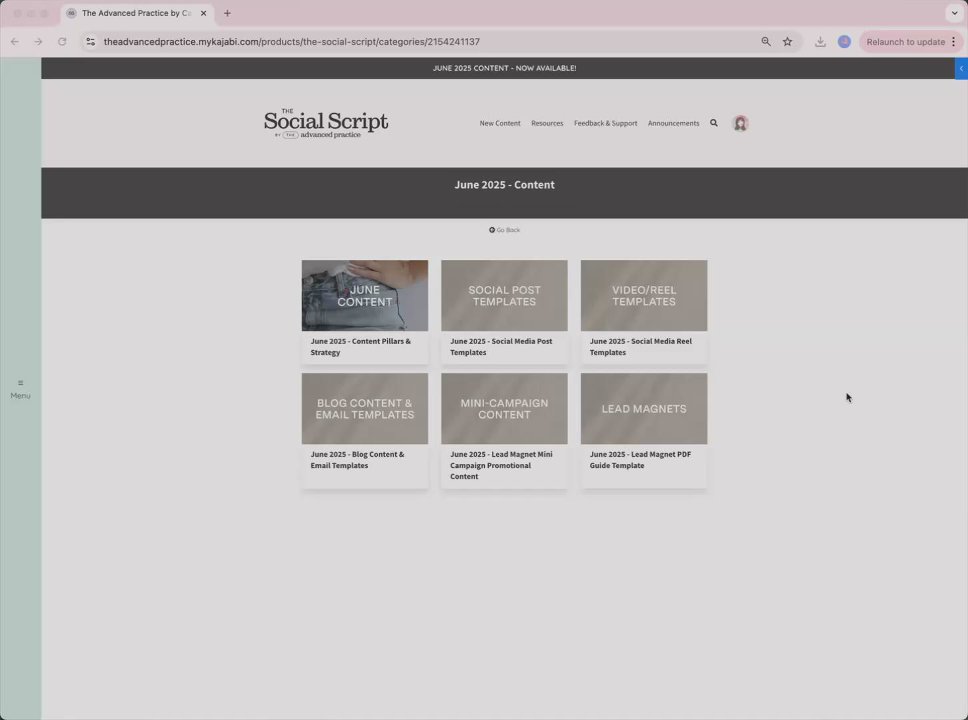Image resolution: width=968 pixels, height=720 pixels.
Task: Open the Announcements menu
Action: (x=674, y=123)
